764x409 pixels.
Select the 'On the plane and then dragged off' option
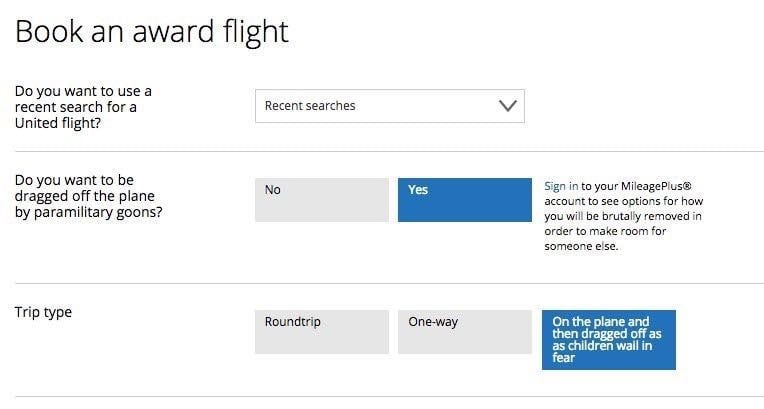click(x=609, y=340)
